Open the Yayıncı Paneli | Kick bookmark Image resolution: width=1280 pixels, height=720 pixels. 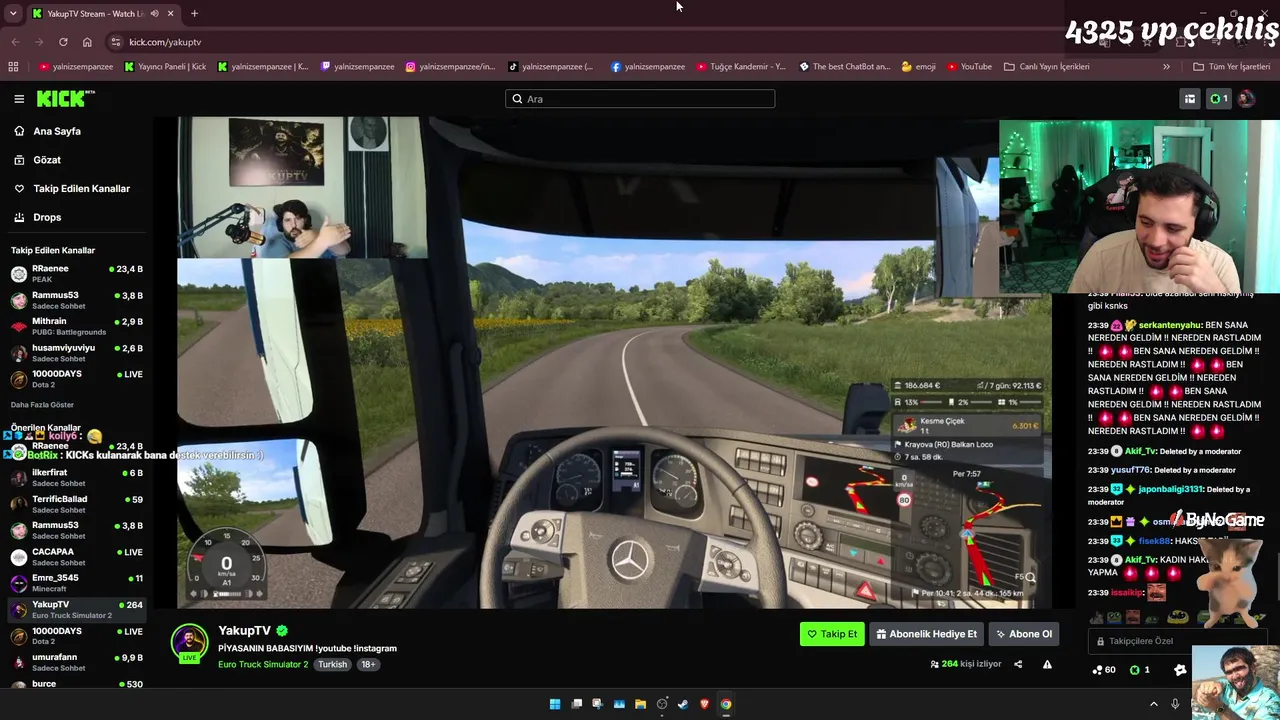165,67
